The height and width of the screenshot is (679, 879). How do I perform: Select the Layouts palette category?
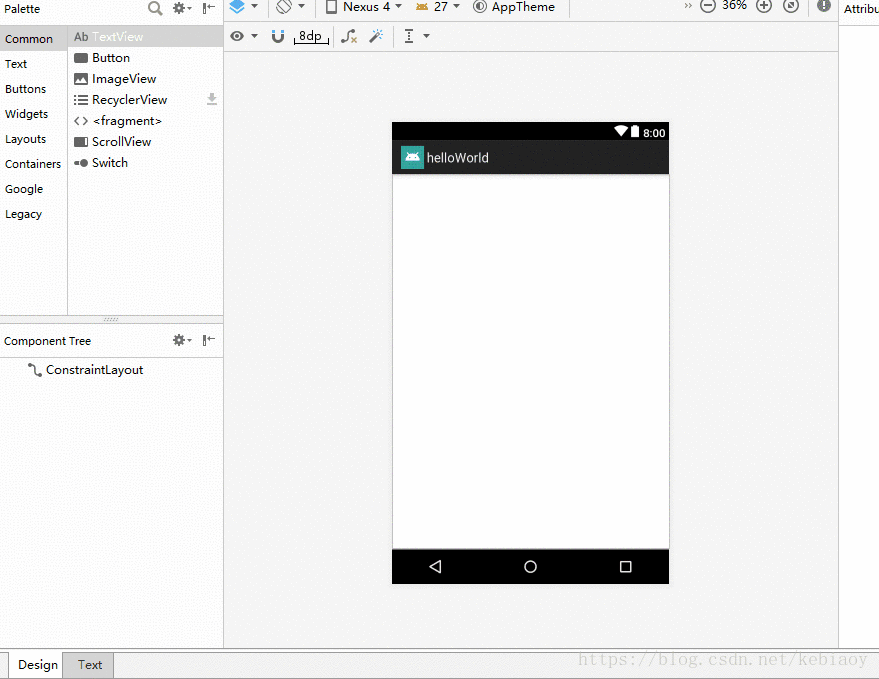pos(33,139)
